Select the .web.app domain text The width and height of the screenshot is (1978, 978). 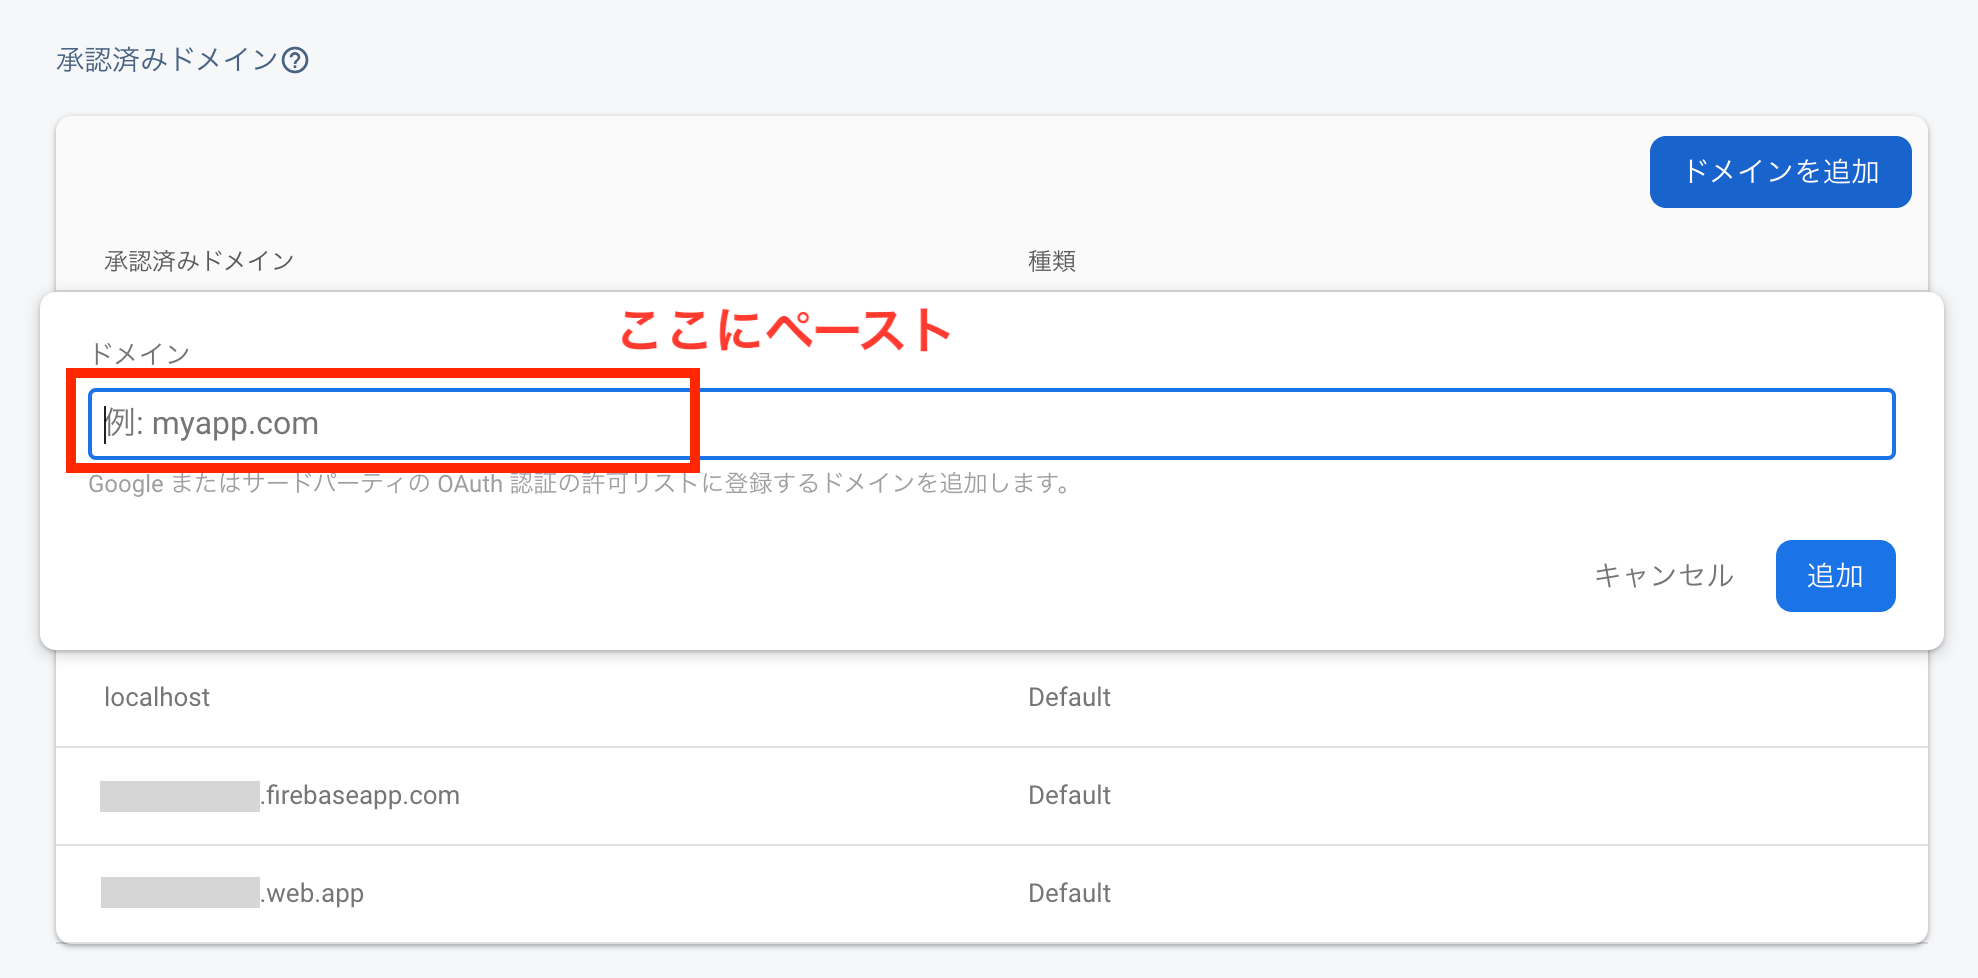pos(314,893)
